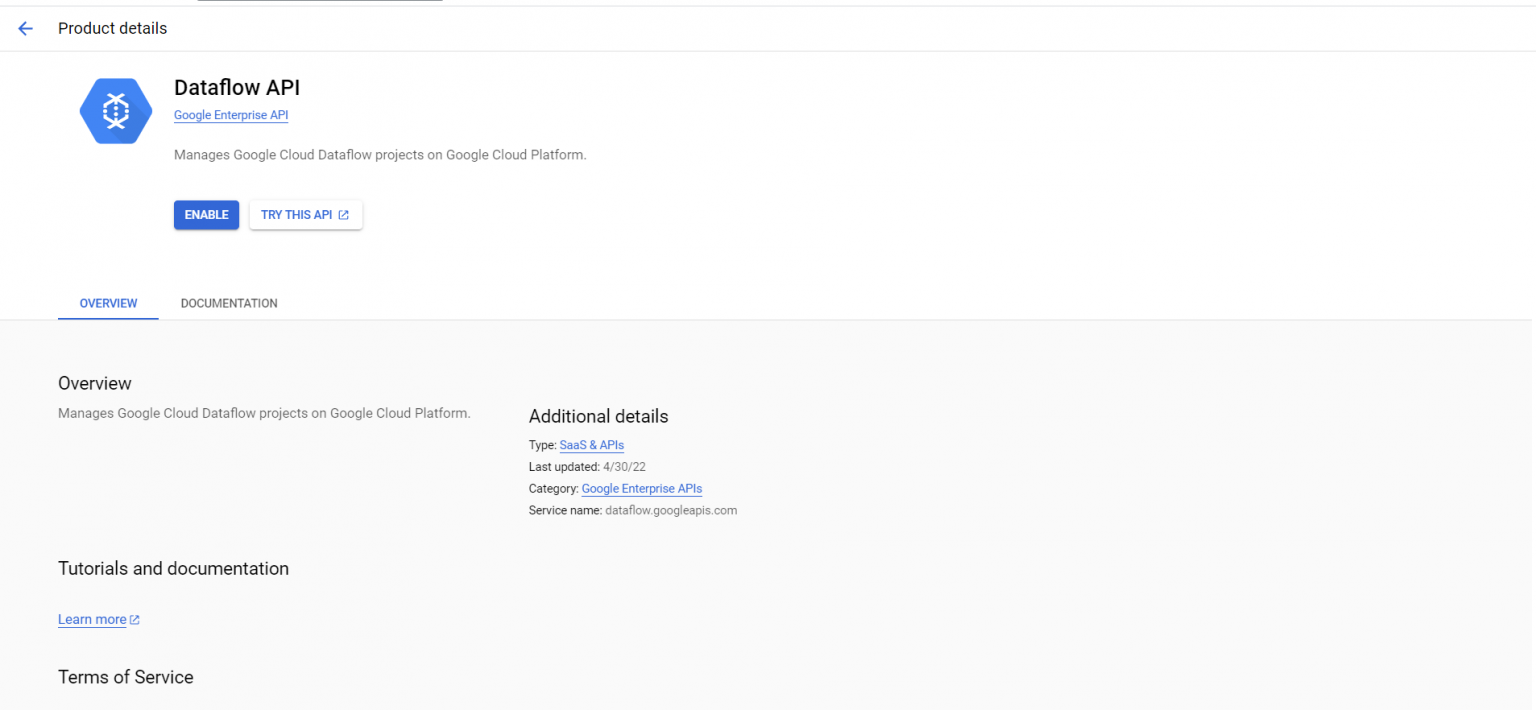
Task: Click the Terms of Service heading
Action: (125, 677)
